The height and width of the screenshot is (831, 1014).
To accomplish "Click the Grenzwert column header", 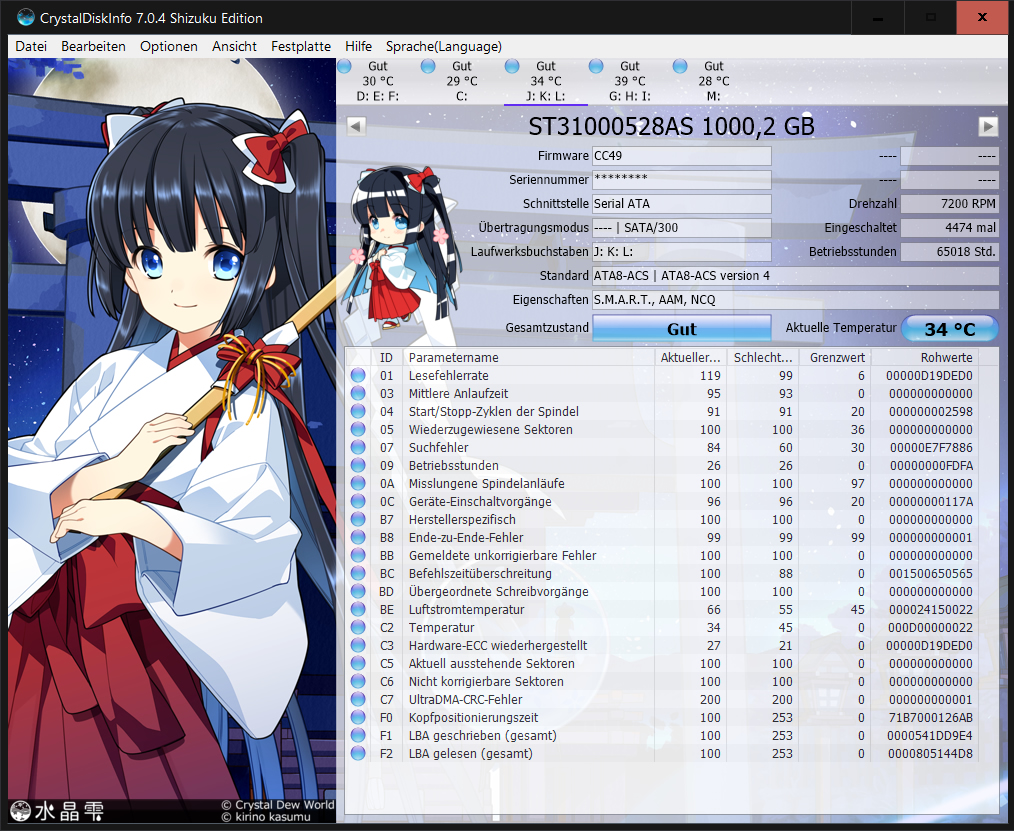I will [x=836, y=358].
